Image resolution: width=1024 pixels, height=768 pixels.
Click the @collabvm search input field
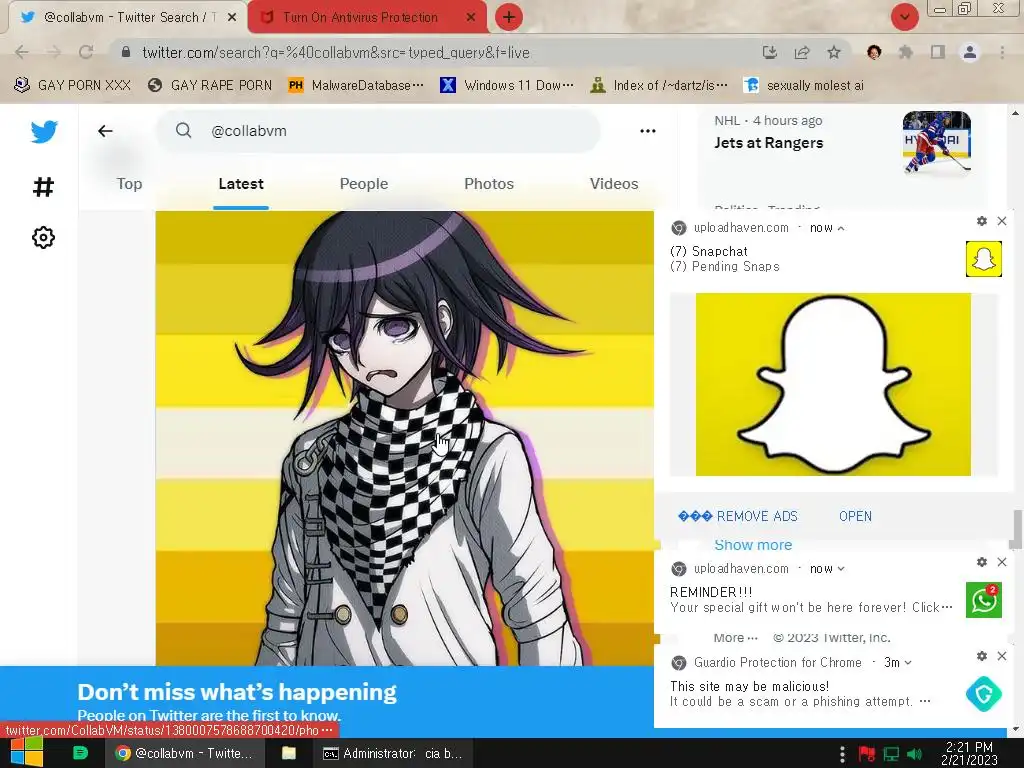click(x=378, y=131)
